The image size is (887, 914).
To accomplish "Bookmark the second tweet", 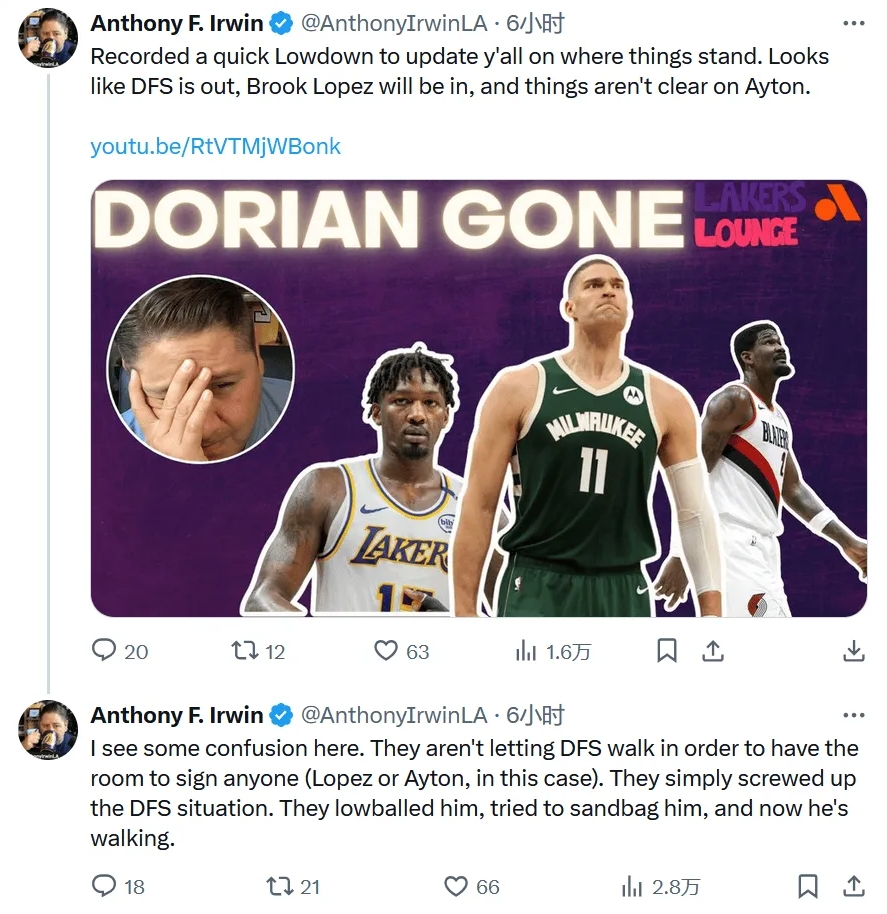I will pos(807,886).
